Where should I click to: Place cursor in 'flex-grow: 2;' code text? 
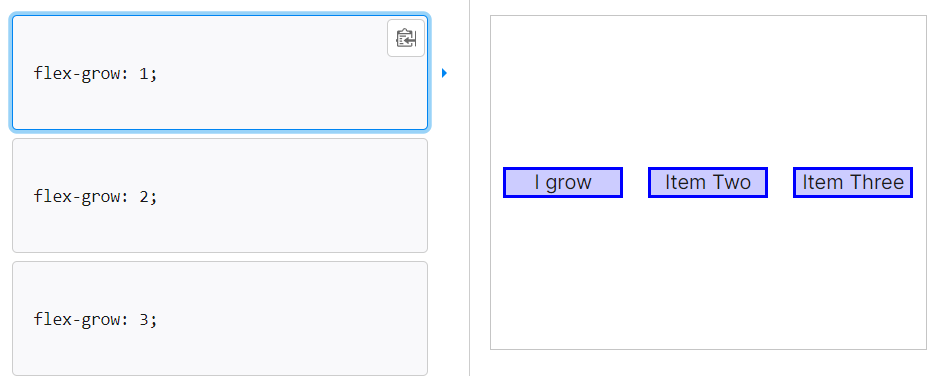[x=95, y=196]
